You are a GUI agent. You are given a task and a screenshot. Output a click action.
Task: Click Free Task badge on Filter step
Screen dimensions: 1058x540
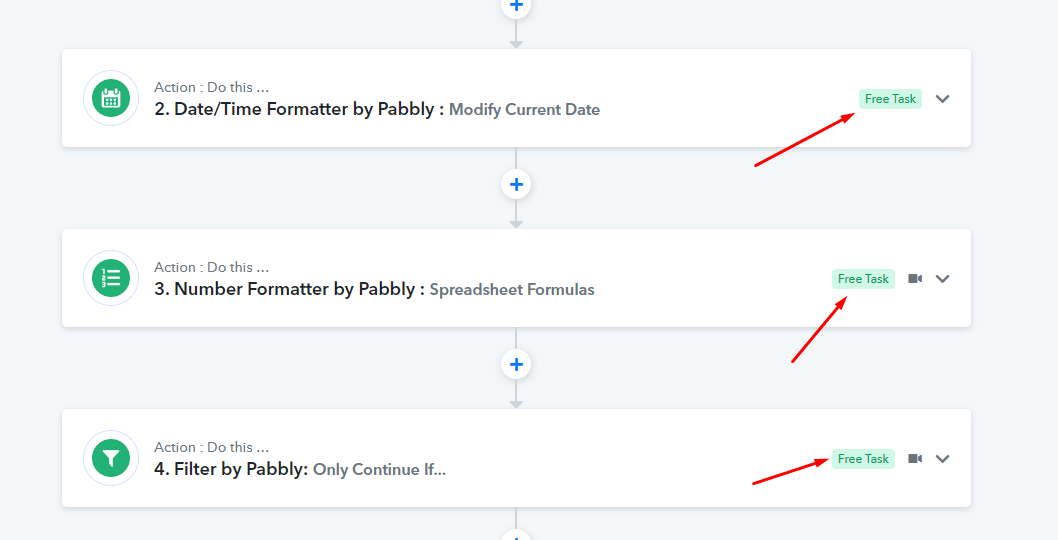pos(863,459)
